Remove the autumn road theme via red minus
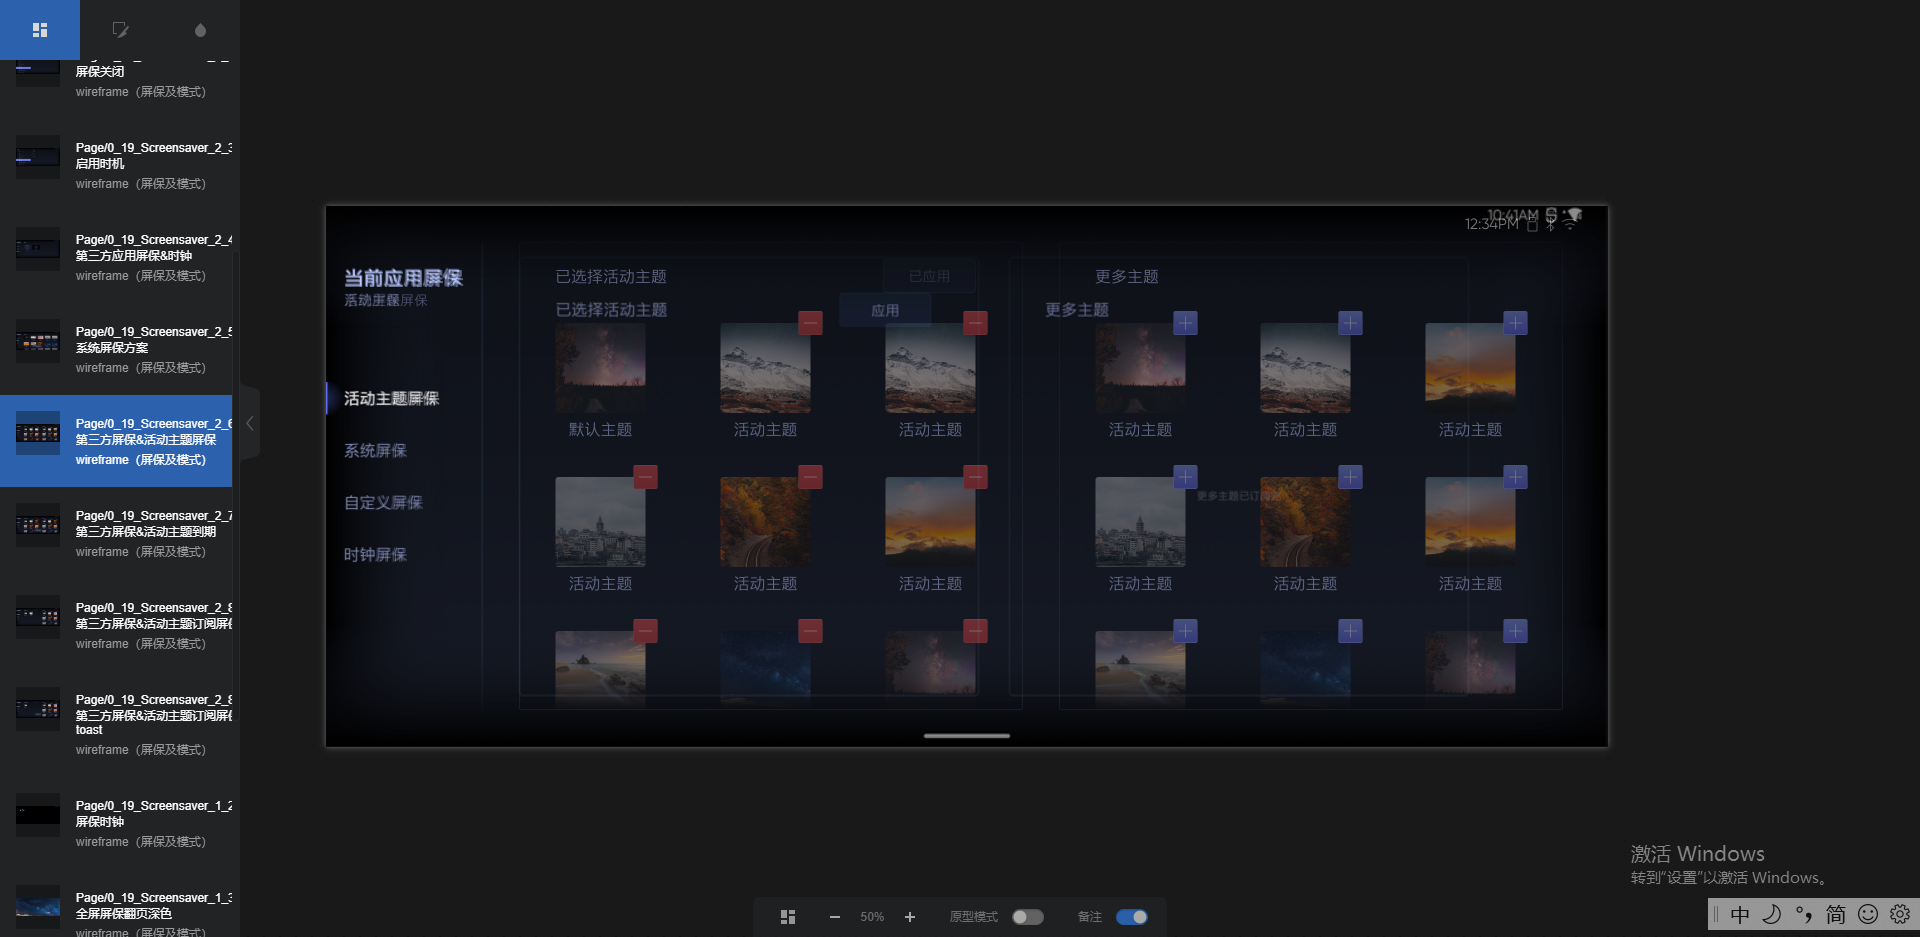The width and height of the screenshot is (1920, 937). pos(810,477)
